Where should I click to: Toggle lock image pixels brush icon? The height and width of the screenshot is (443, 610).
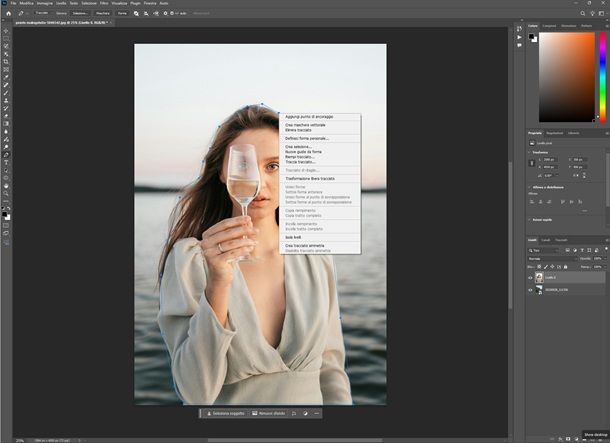click(x=545, y=267)
